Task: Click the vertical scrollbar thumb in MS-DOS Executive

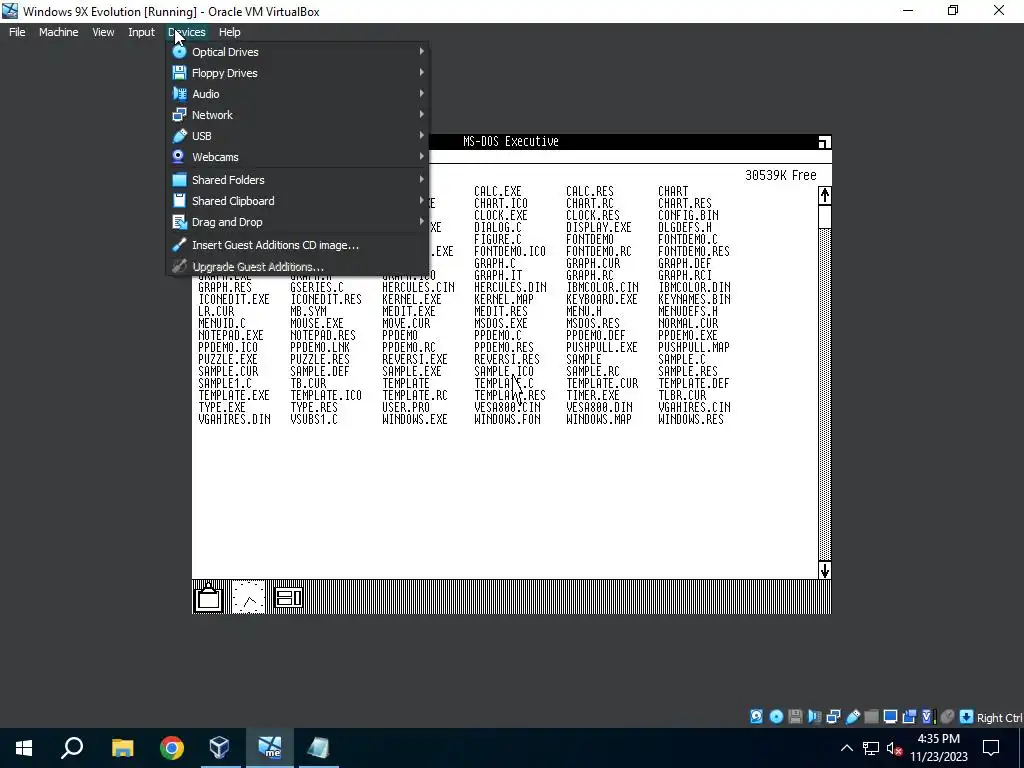Action: click(x=824, y=216)
